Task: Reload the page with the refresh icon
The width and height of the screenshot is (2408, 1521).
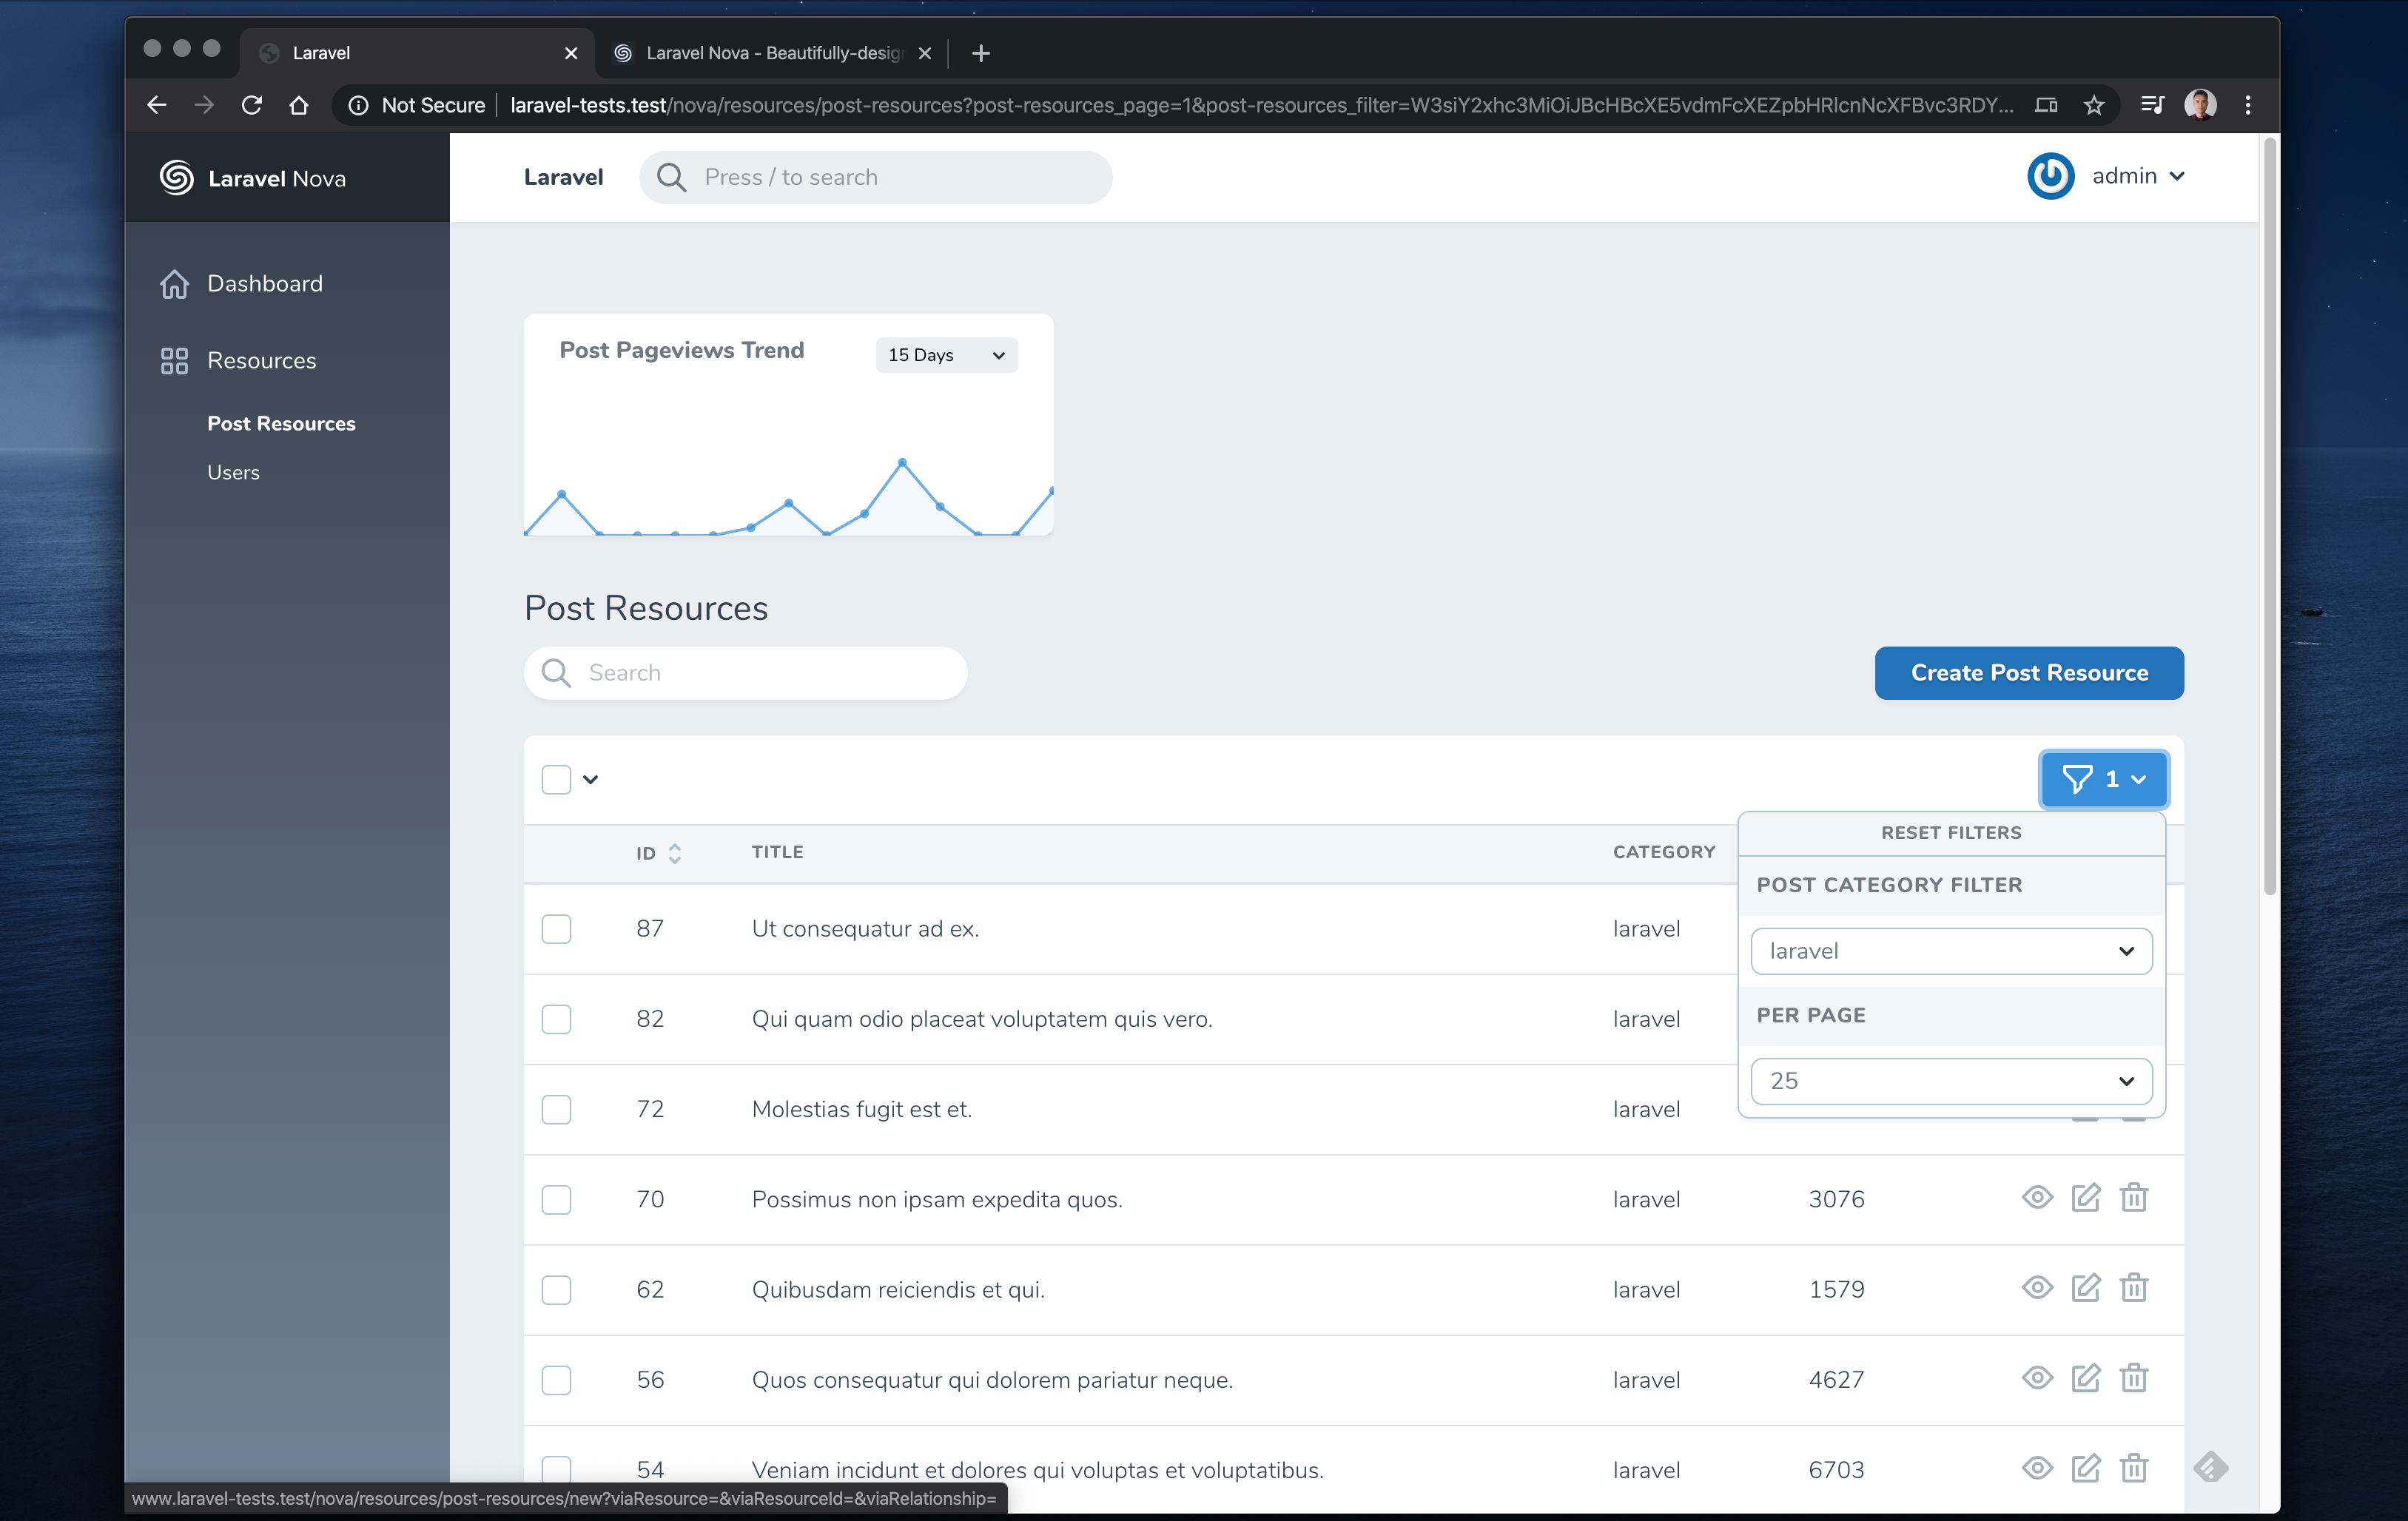Action: (252, 105)
